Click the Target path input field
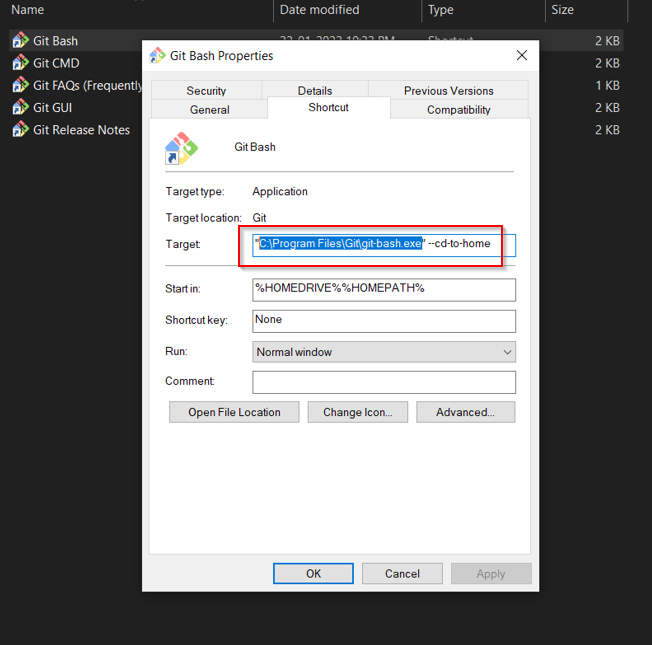Image resolution: width=652 pixels, height=645 pixels. (384, 245)
